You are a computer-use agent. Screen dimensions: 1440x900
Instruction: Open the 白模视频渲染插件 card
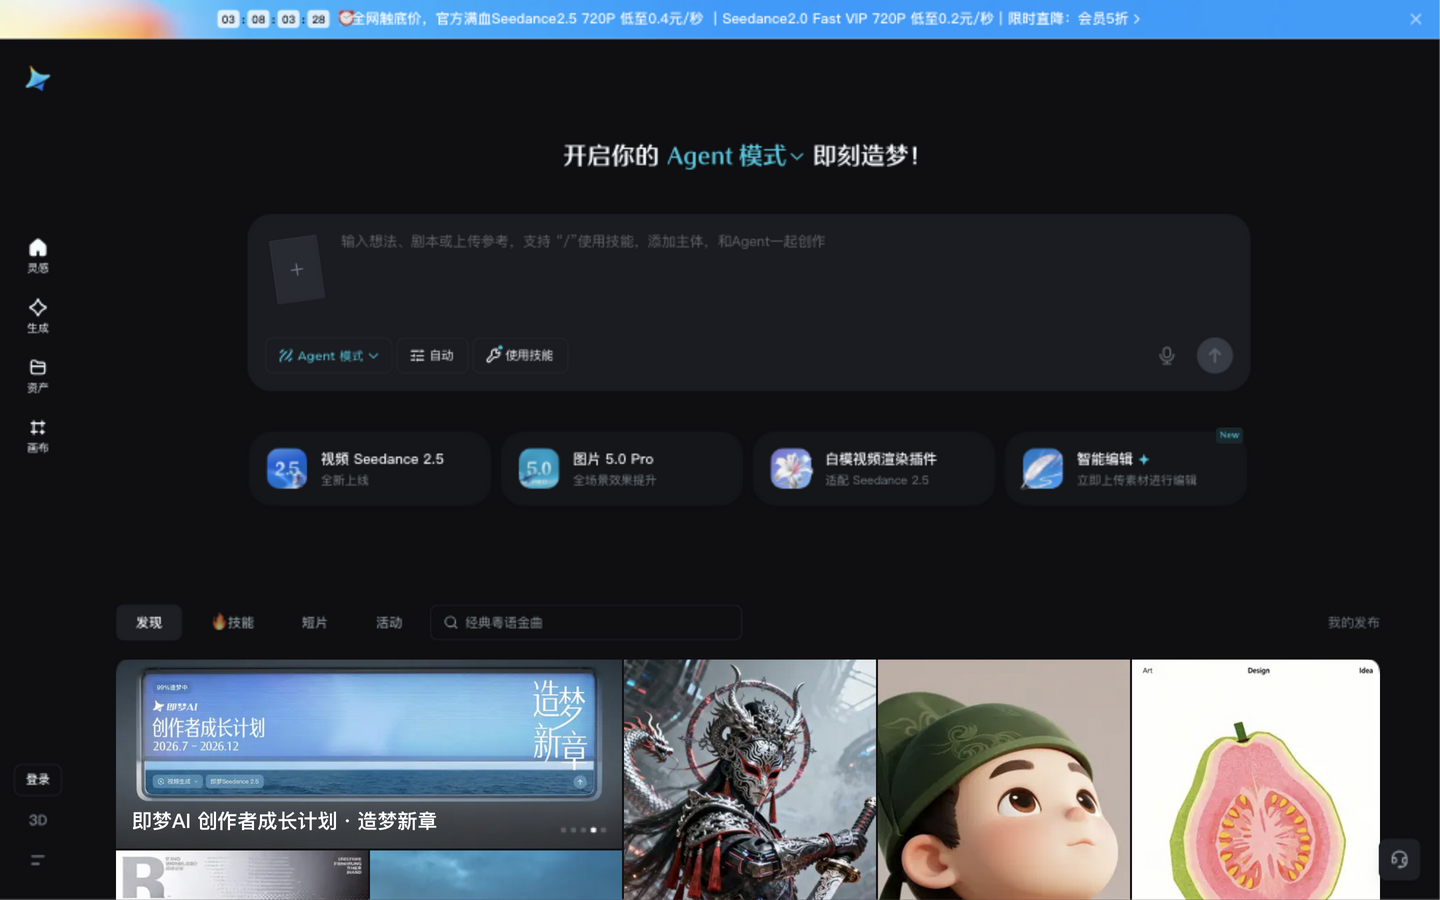click(x=874, y=468)
